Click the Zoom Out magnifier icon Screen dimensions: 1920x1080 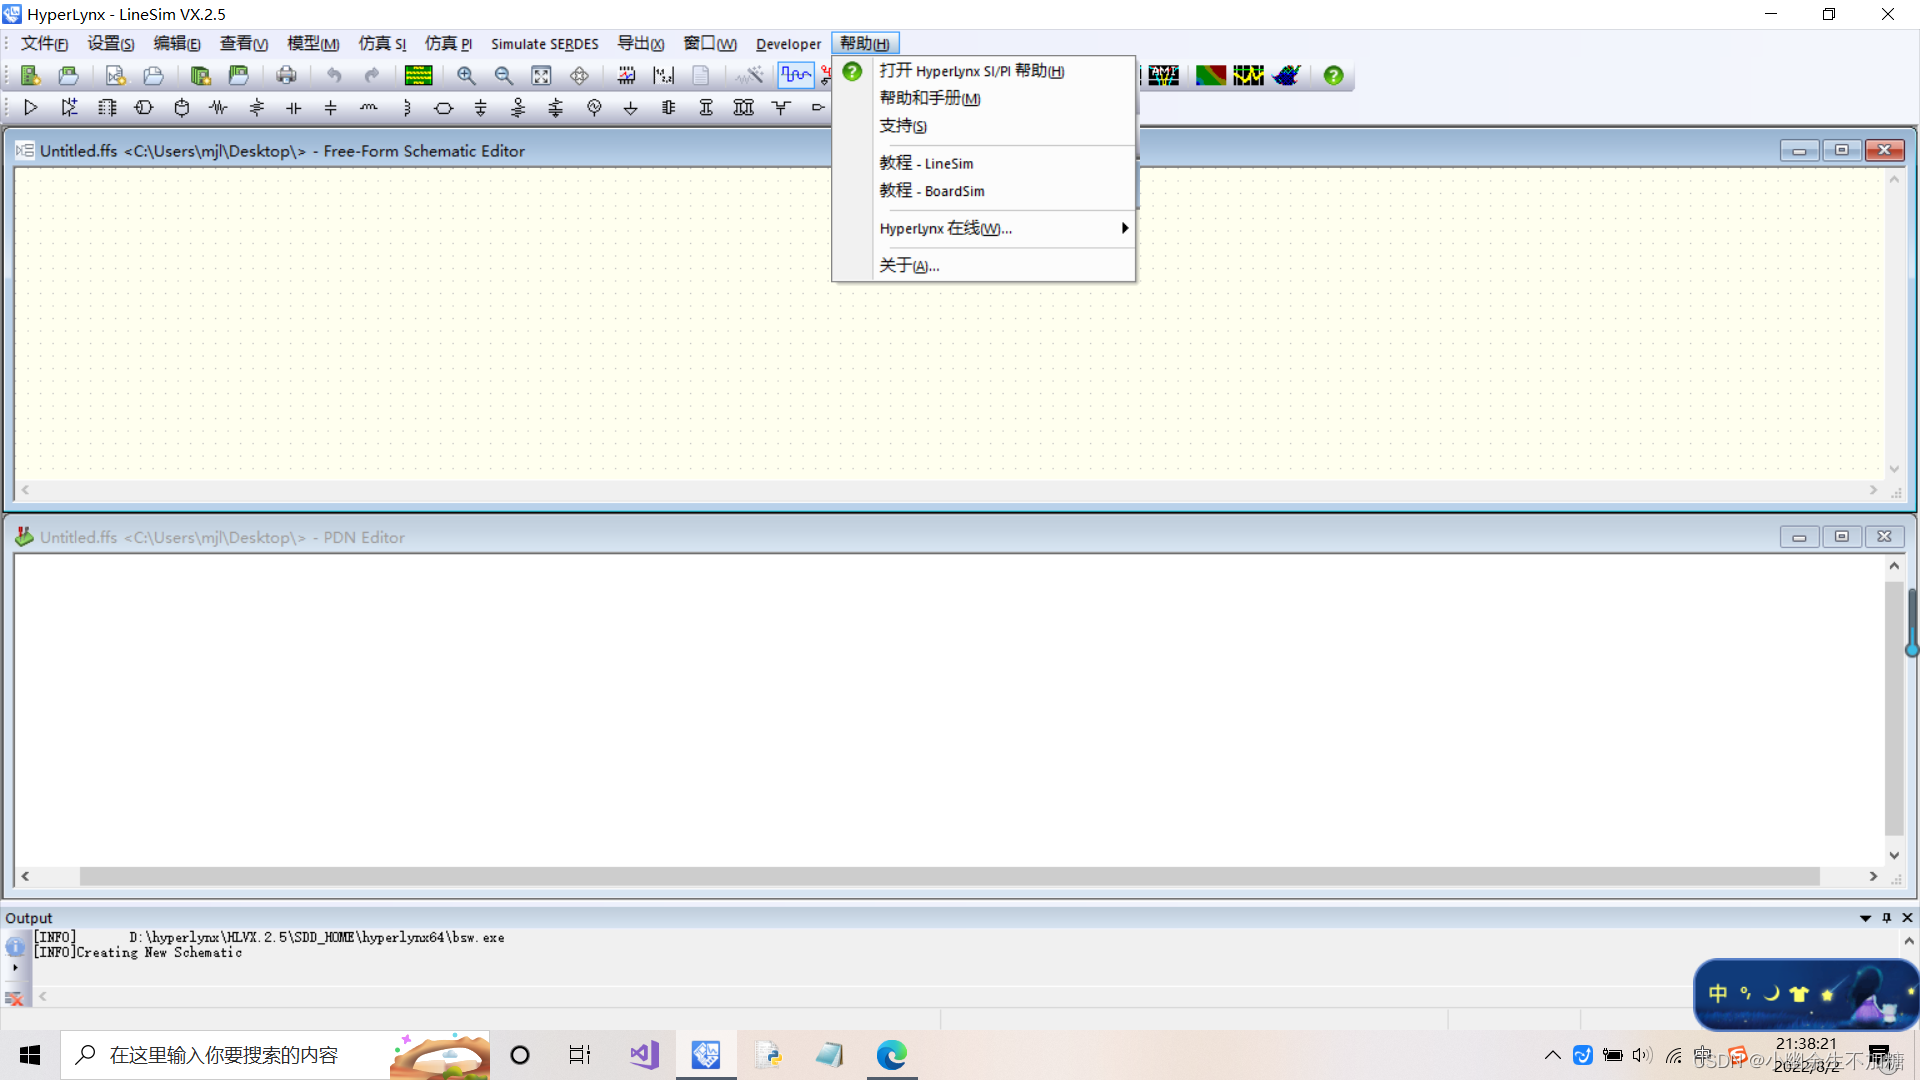504,75
